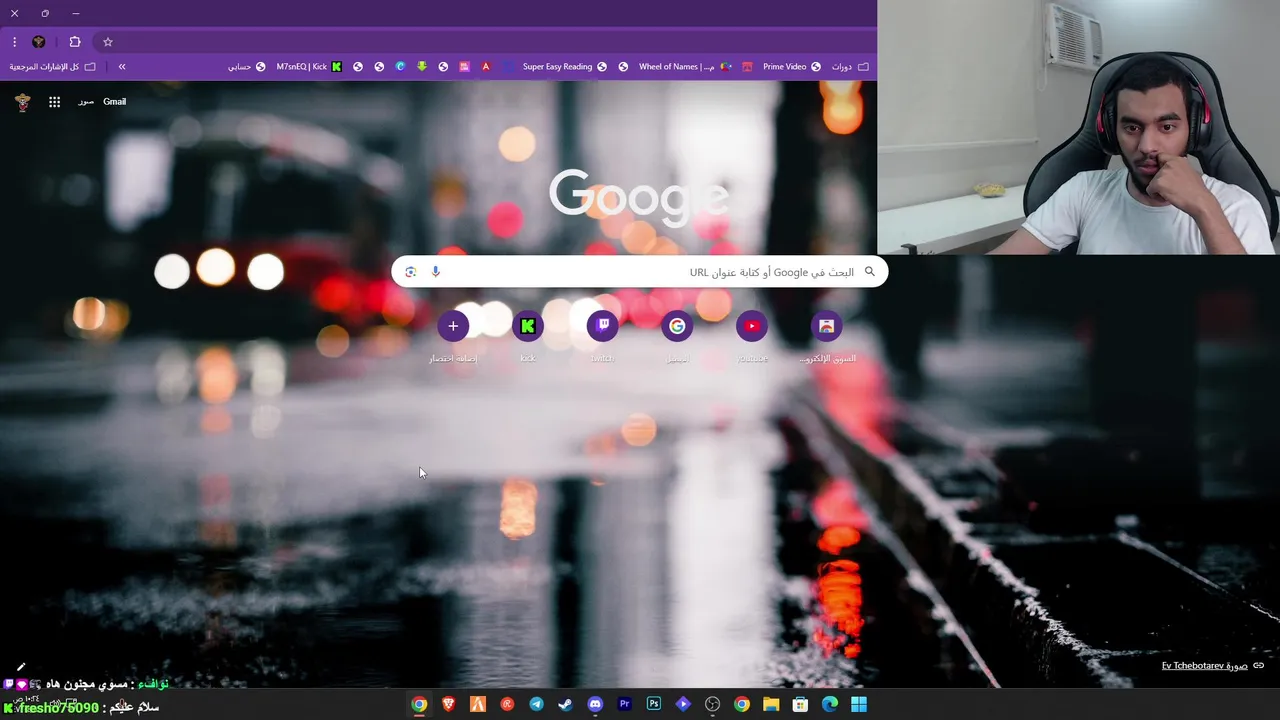Open the صور images link

point(86,102)
